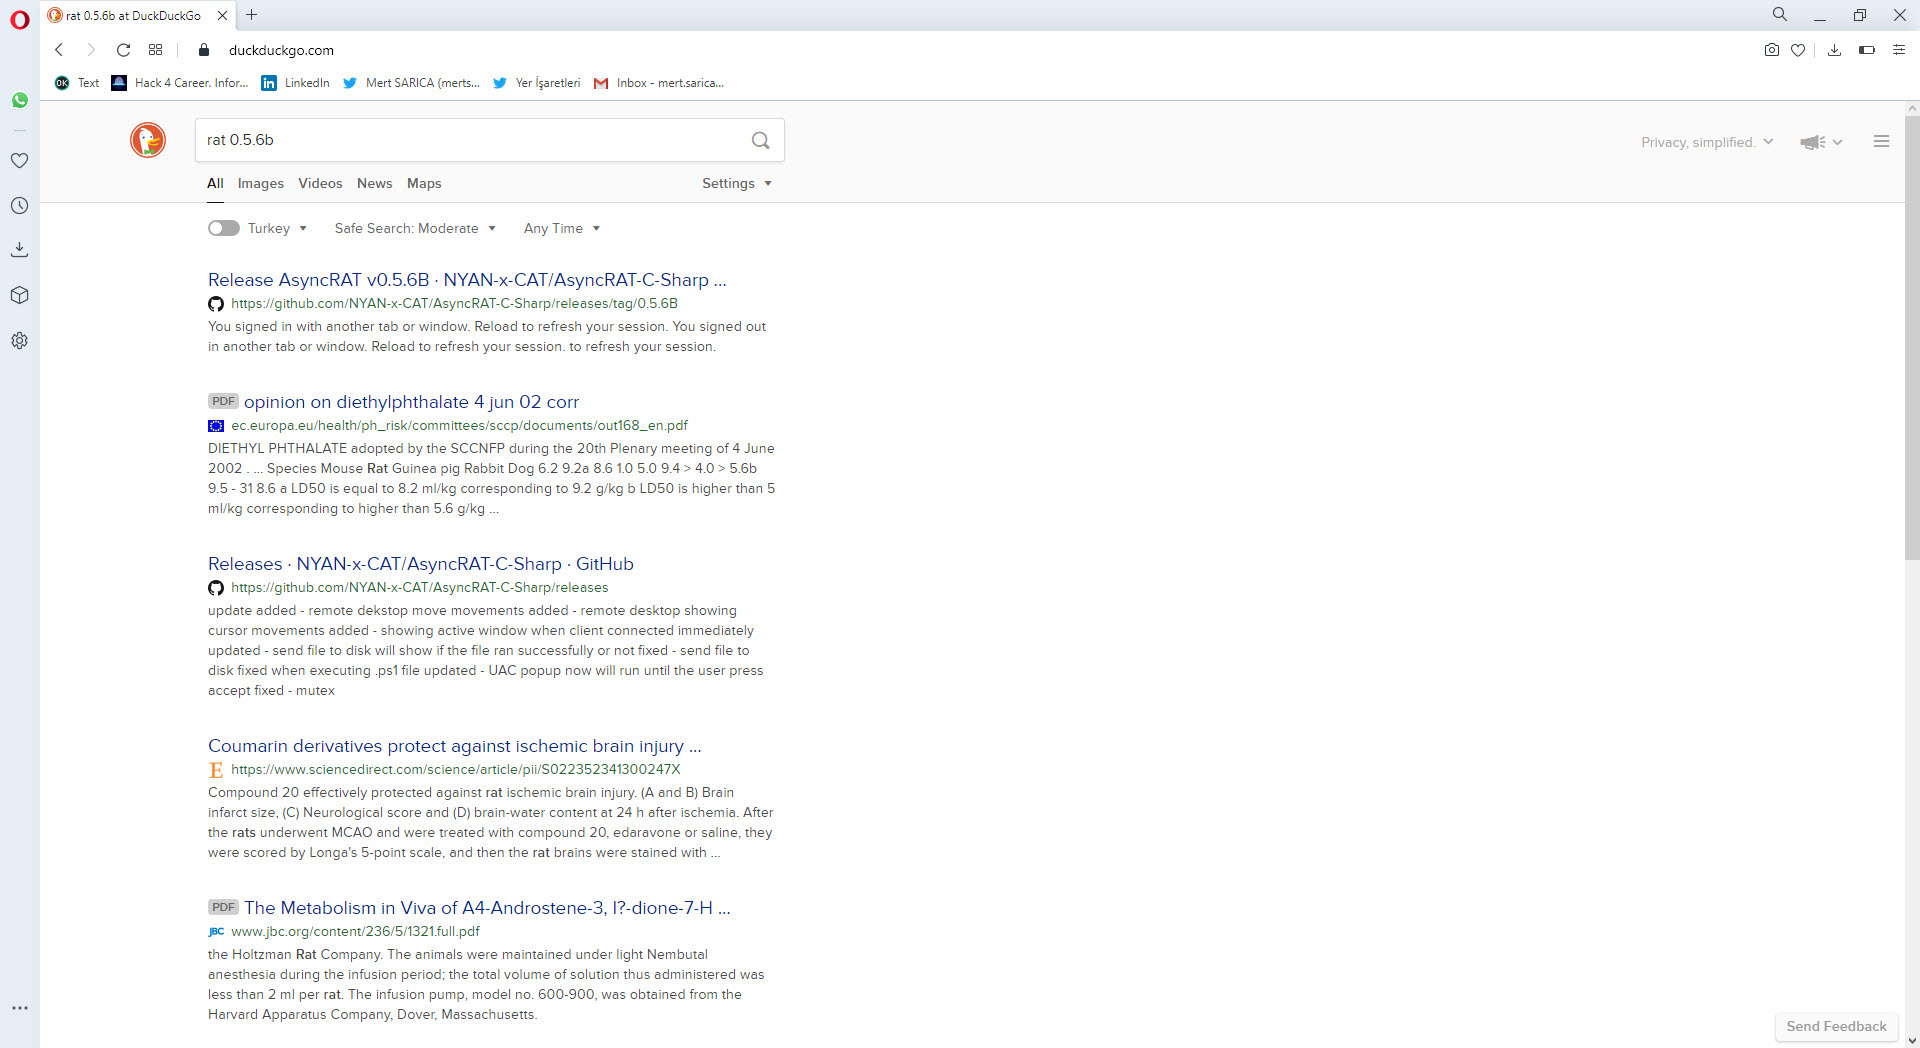
Task: Open WhatsApp in the Opera sidebar
Action: click(x=19, y=100)
